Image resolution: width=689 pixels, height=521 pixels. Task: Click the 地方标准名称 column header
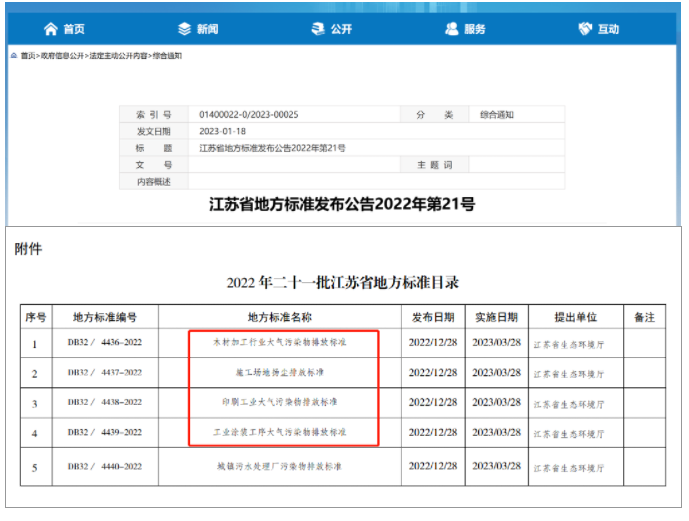tap(280, 317)
